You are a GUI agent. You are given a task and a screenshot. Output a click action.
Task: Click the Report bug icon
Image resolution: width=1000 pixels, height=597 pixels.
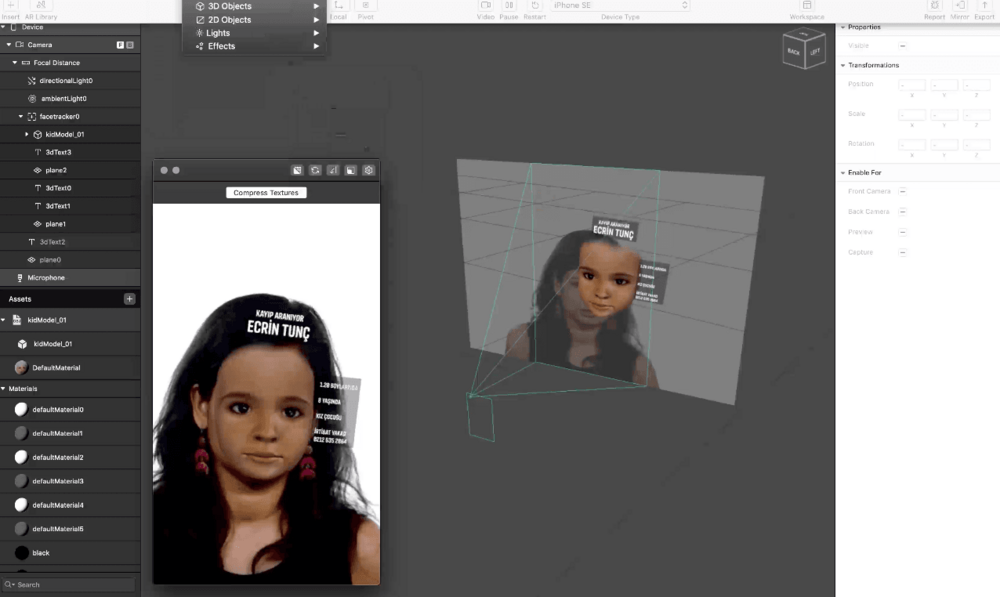(934, 6)
